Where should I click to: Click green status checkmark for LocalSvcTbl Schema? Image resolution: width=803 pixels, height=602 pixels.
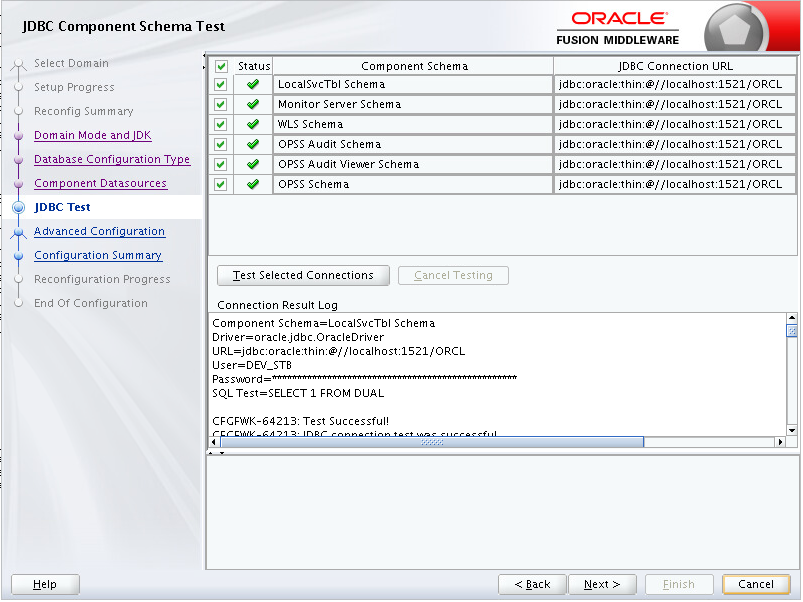[x=252, y=84]
